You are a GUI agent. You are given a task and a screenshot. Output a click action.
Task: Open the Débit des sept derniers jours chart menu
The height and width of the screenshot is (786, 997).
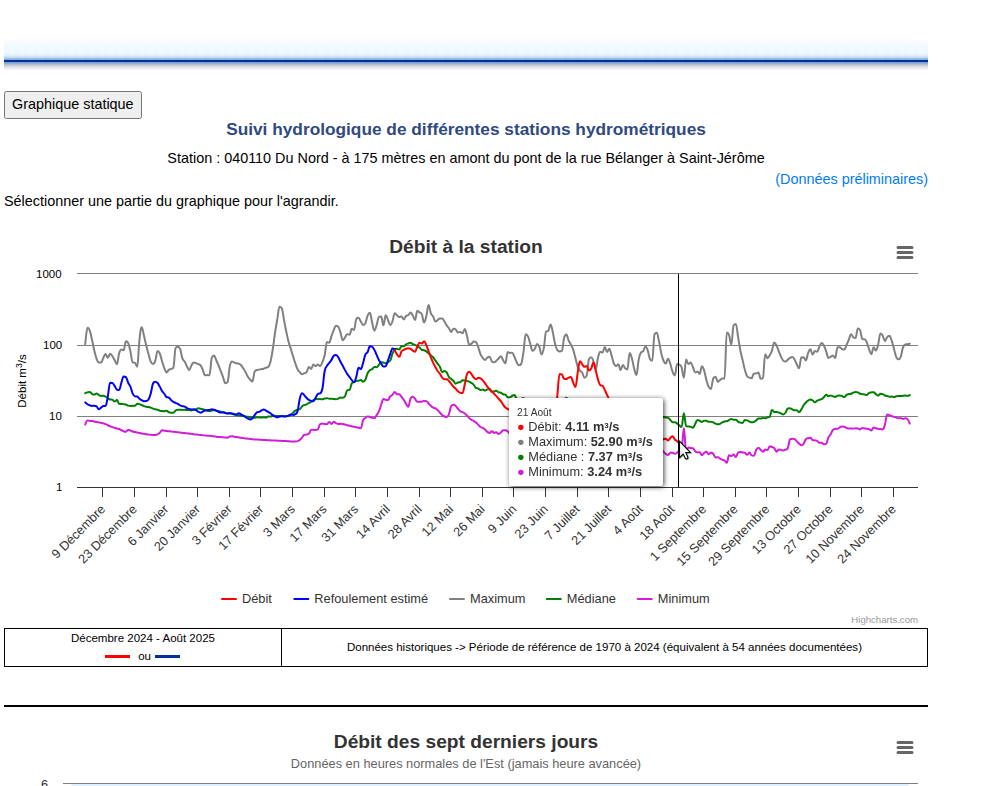(905, 747)
